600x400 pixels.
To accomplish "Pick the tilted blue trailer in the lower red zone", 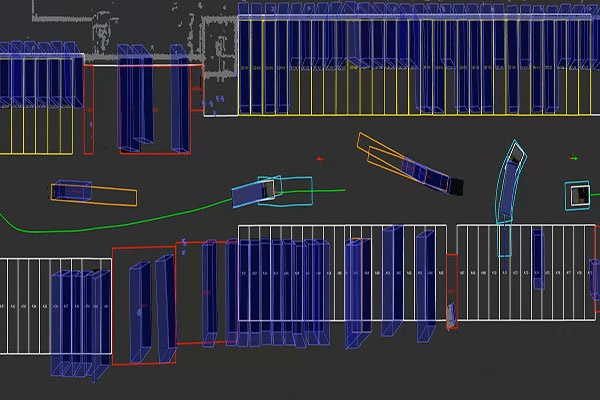I will point(166,309).
